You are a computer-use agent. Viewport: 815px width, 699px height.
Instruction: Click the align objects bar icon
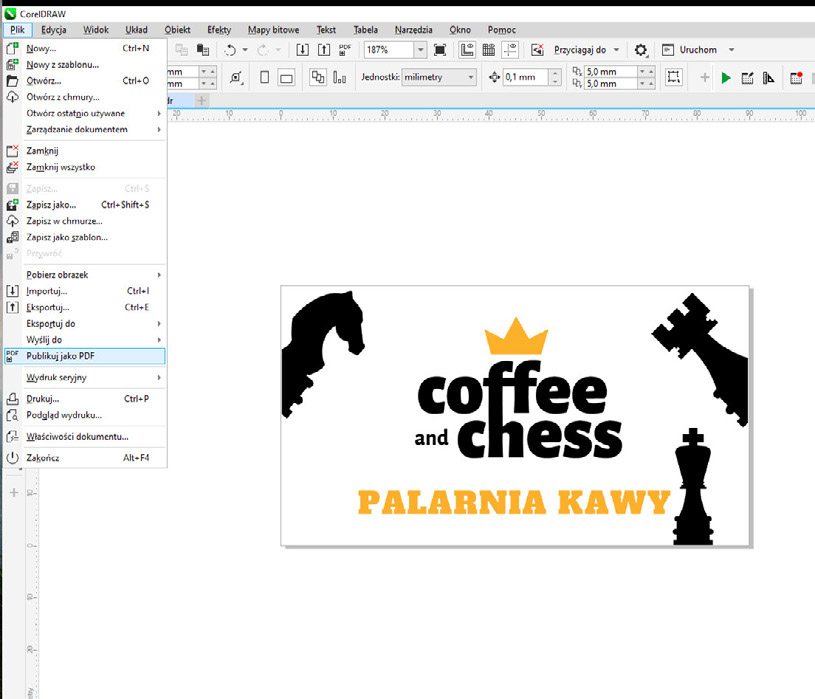339,78
